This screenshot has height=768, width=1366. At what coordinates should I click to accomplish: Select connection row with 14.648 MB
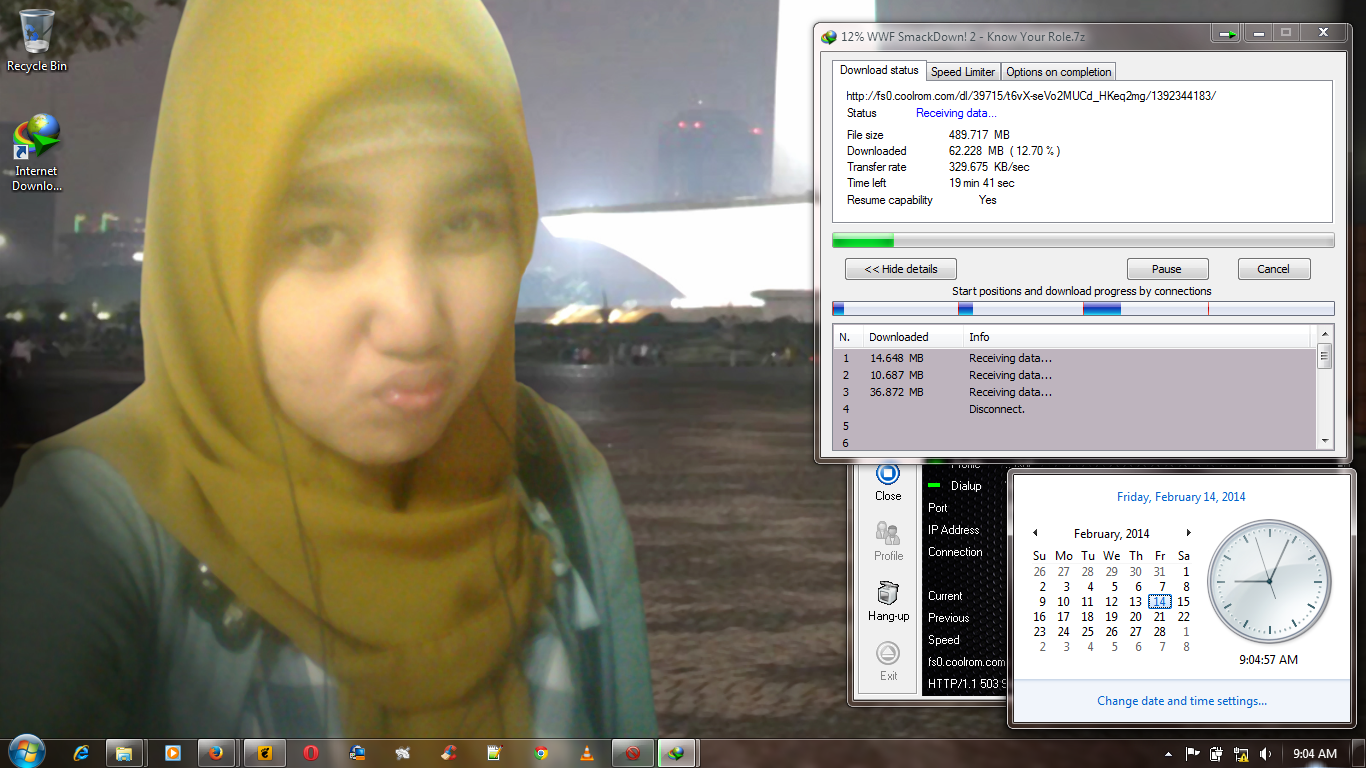click(1075, 358)
